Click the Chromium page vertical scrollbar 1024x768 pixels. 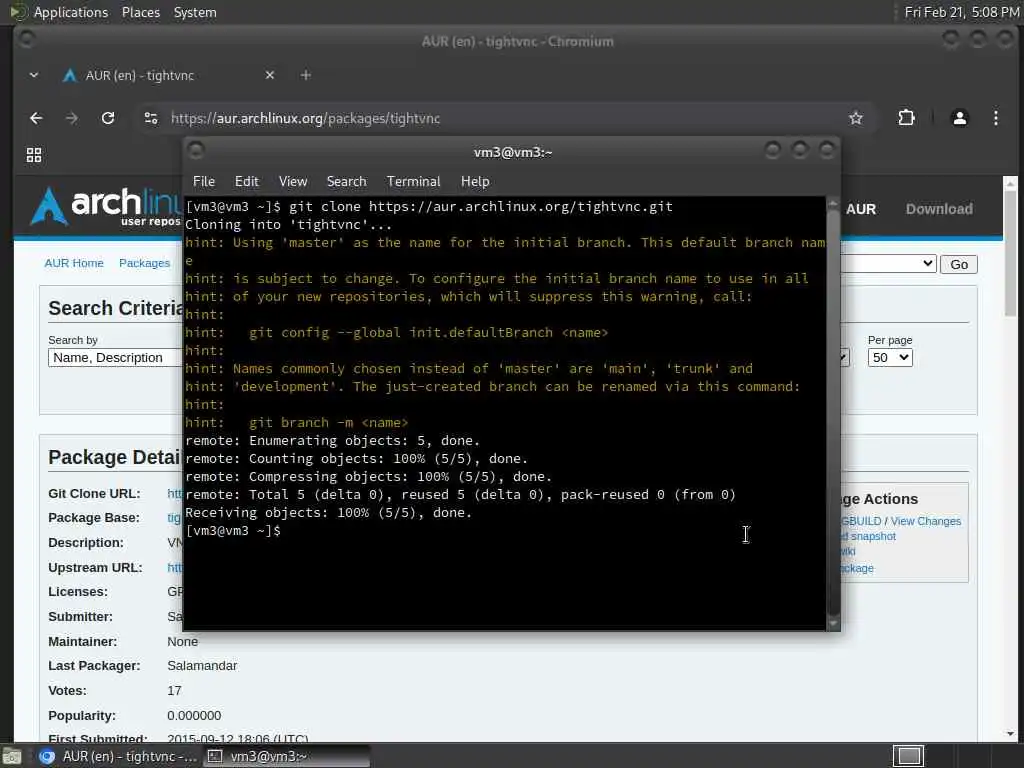pyautogui.click(x=1010, y=255)
